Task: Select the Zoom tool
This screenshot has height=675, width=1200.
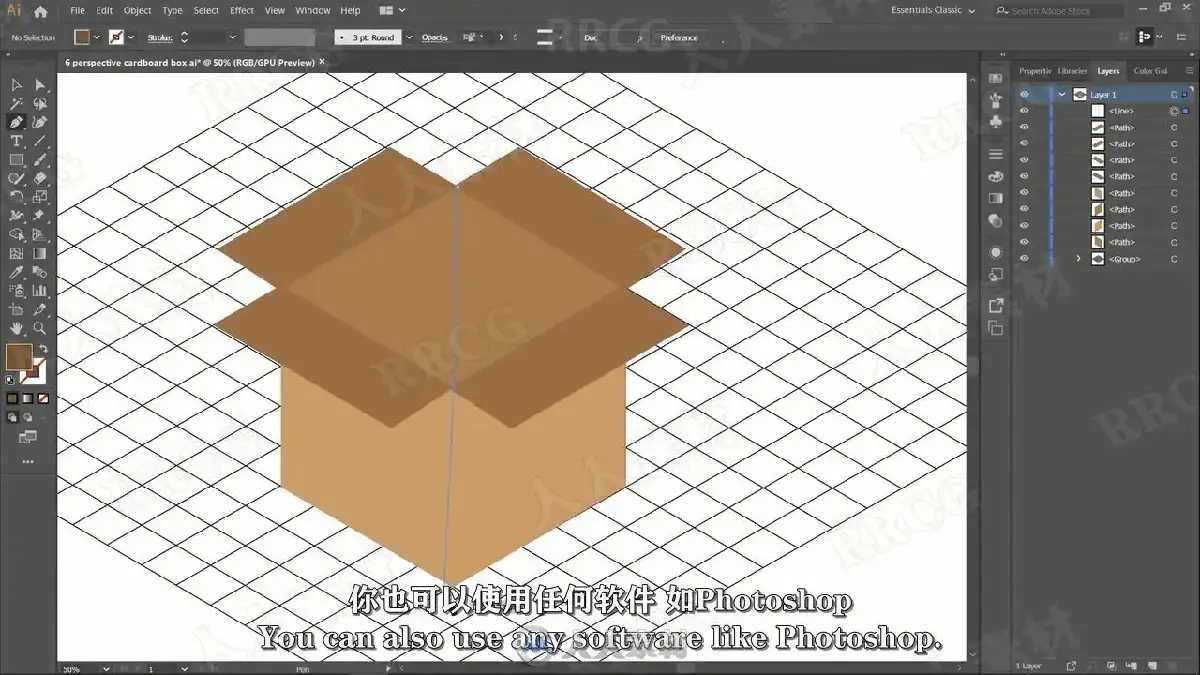Action: pyautogui.click(x=40, y=328)
